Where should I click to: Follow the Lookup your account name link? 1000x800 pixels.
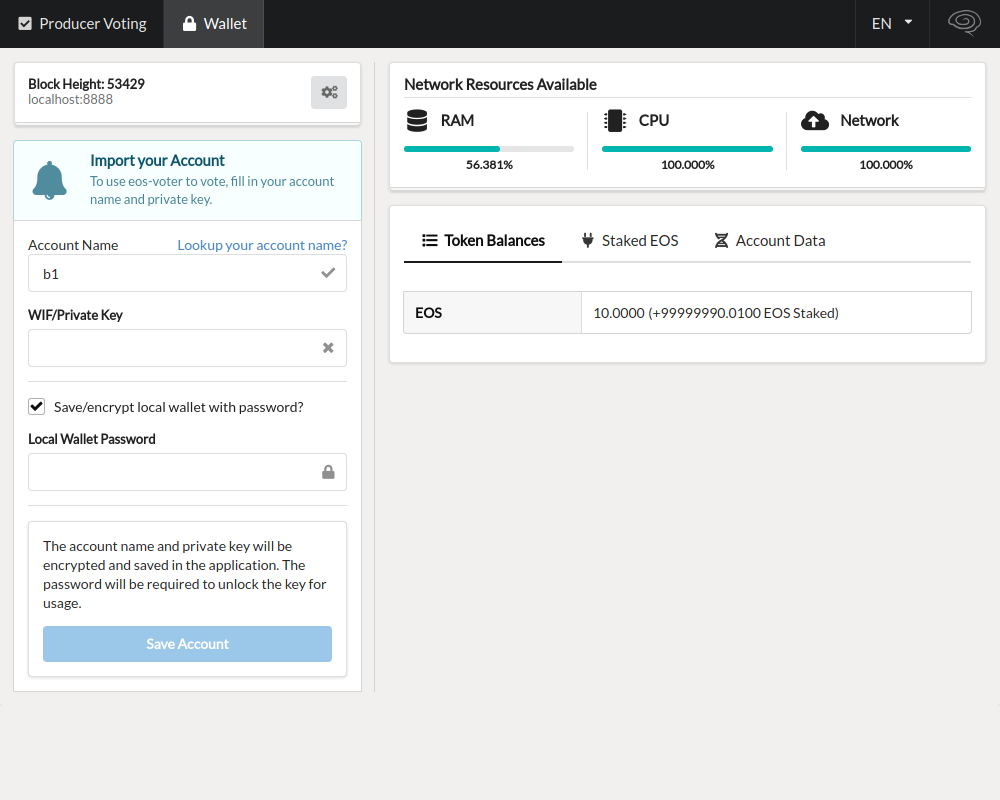(x=262, y=245)
